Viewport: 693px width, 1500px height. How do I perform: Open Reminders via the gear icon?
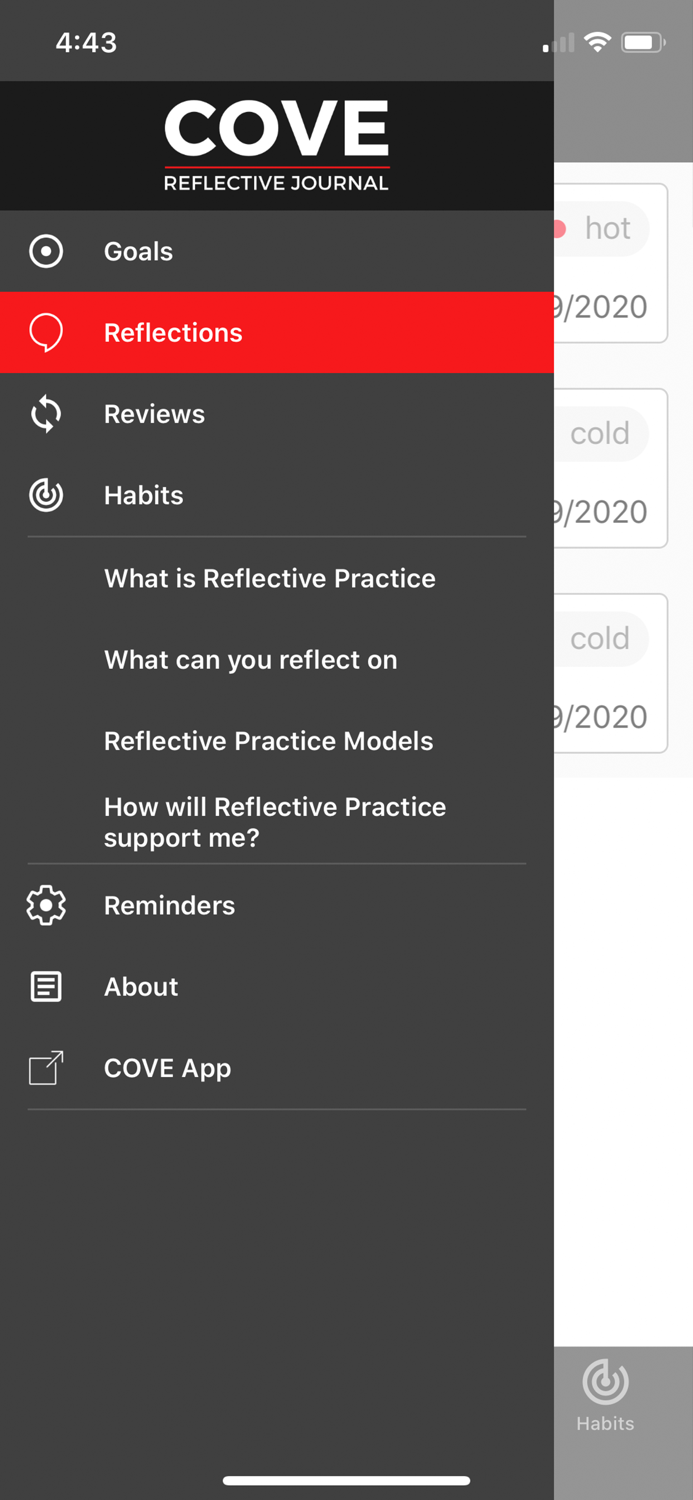[x=45, y=905]
